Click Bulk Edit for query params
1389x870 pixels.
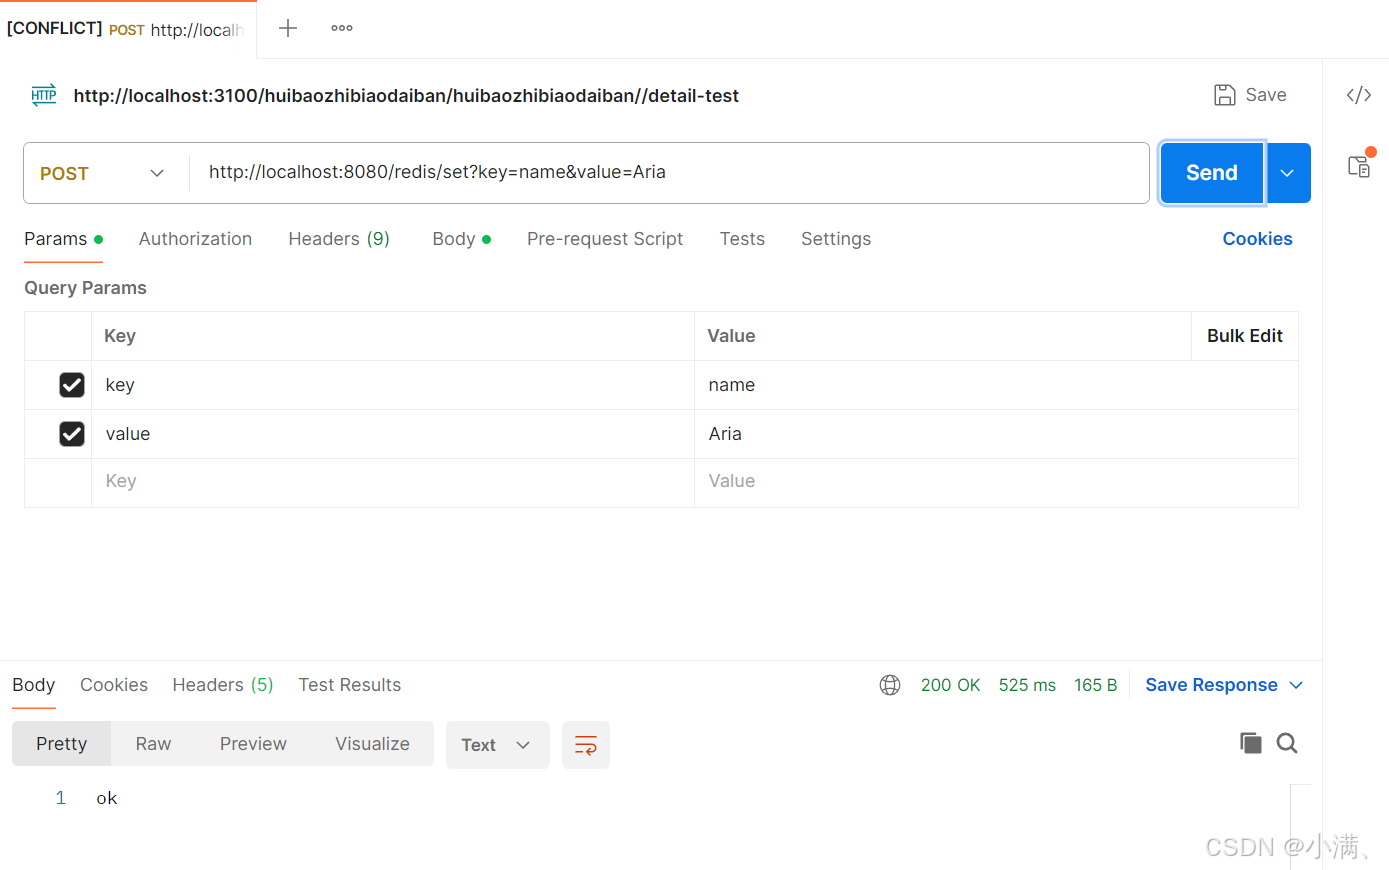pyautogui.click(x=1245, y=336)
